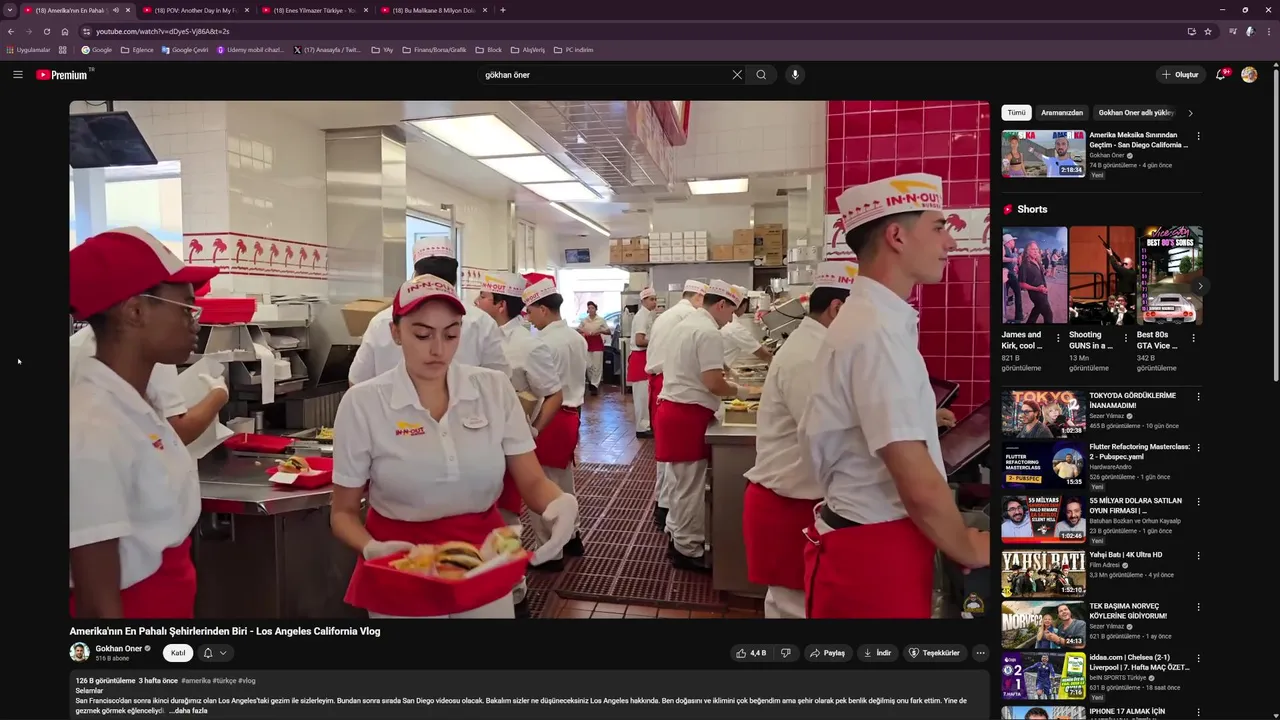This screenshot has height=720, width=1280.
Task: Open site information icon in address bar
Action: coord(87,31)
